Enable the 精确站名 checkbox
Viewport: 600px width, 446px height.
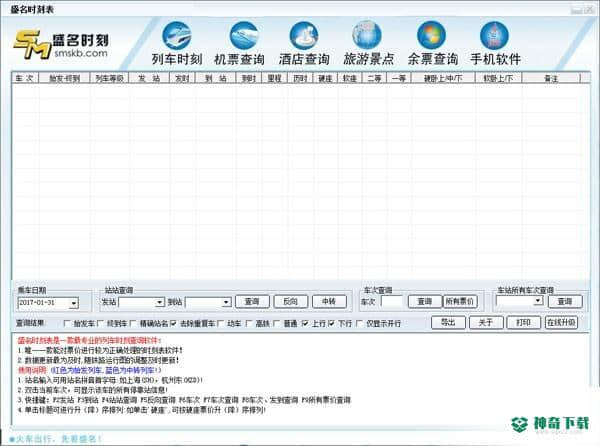click(x=133, y=324)
